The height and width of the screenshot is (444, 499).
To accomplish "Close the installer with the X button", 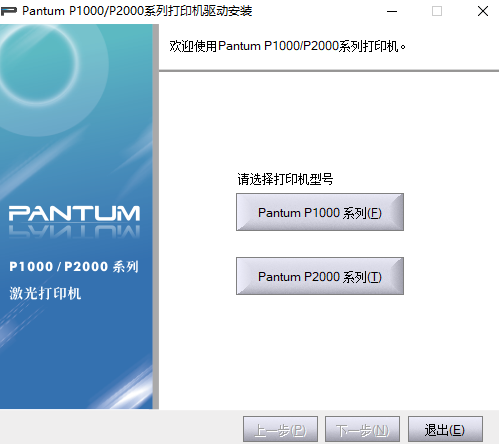I will [x=483, y=11].
